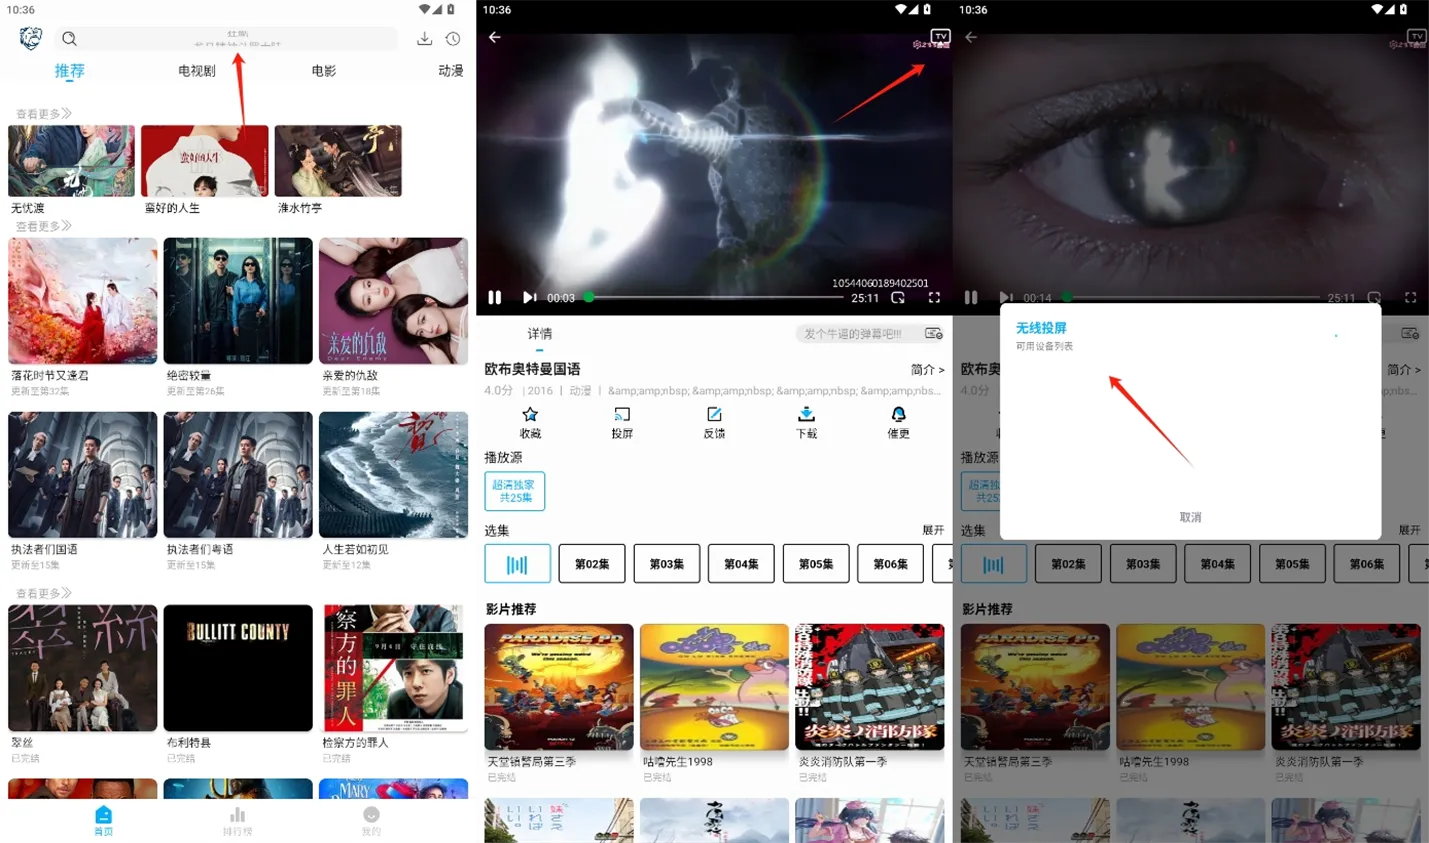This screenshot has height=843, width=1429.
Task: Open the 落花时节又逢君 poster
Action: click(83, 301)
